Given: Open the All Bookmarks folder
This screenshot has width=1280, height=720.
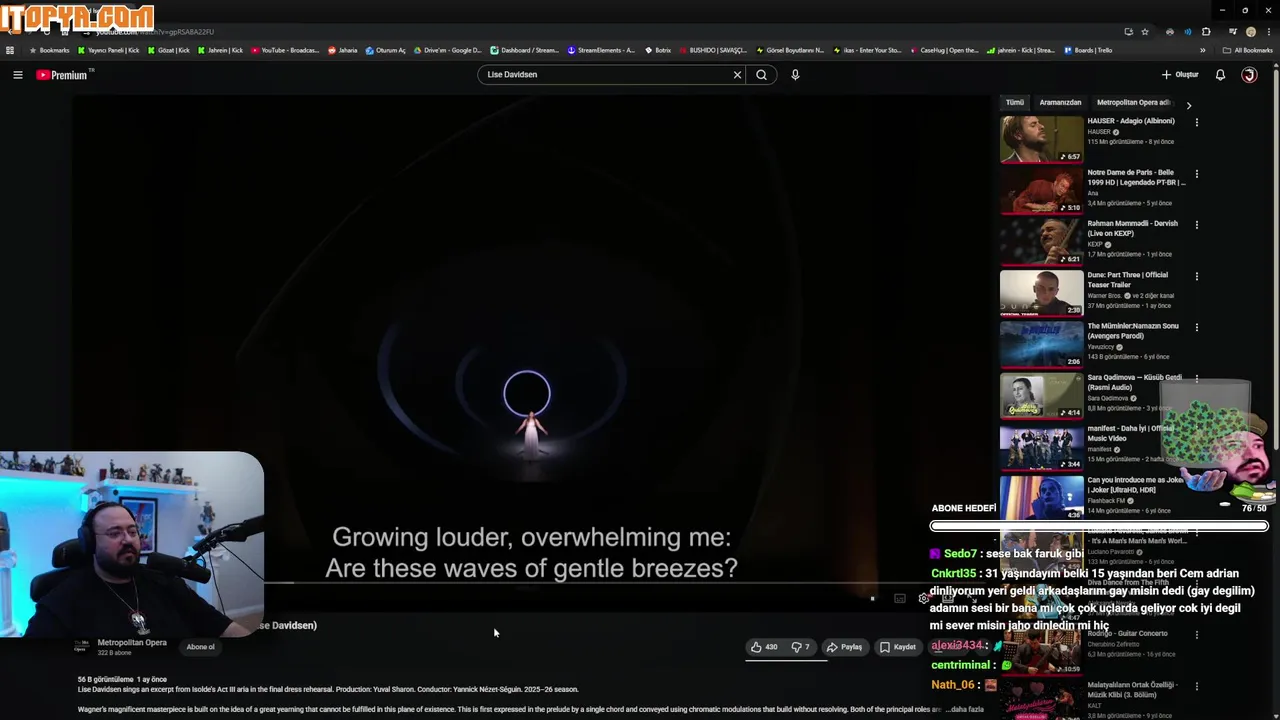Looking at the screenshot, I should tap(1248, 50).
